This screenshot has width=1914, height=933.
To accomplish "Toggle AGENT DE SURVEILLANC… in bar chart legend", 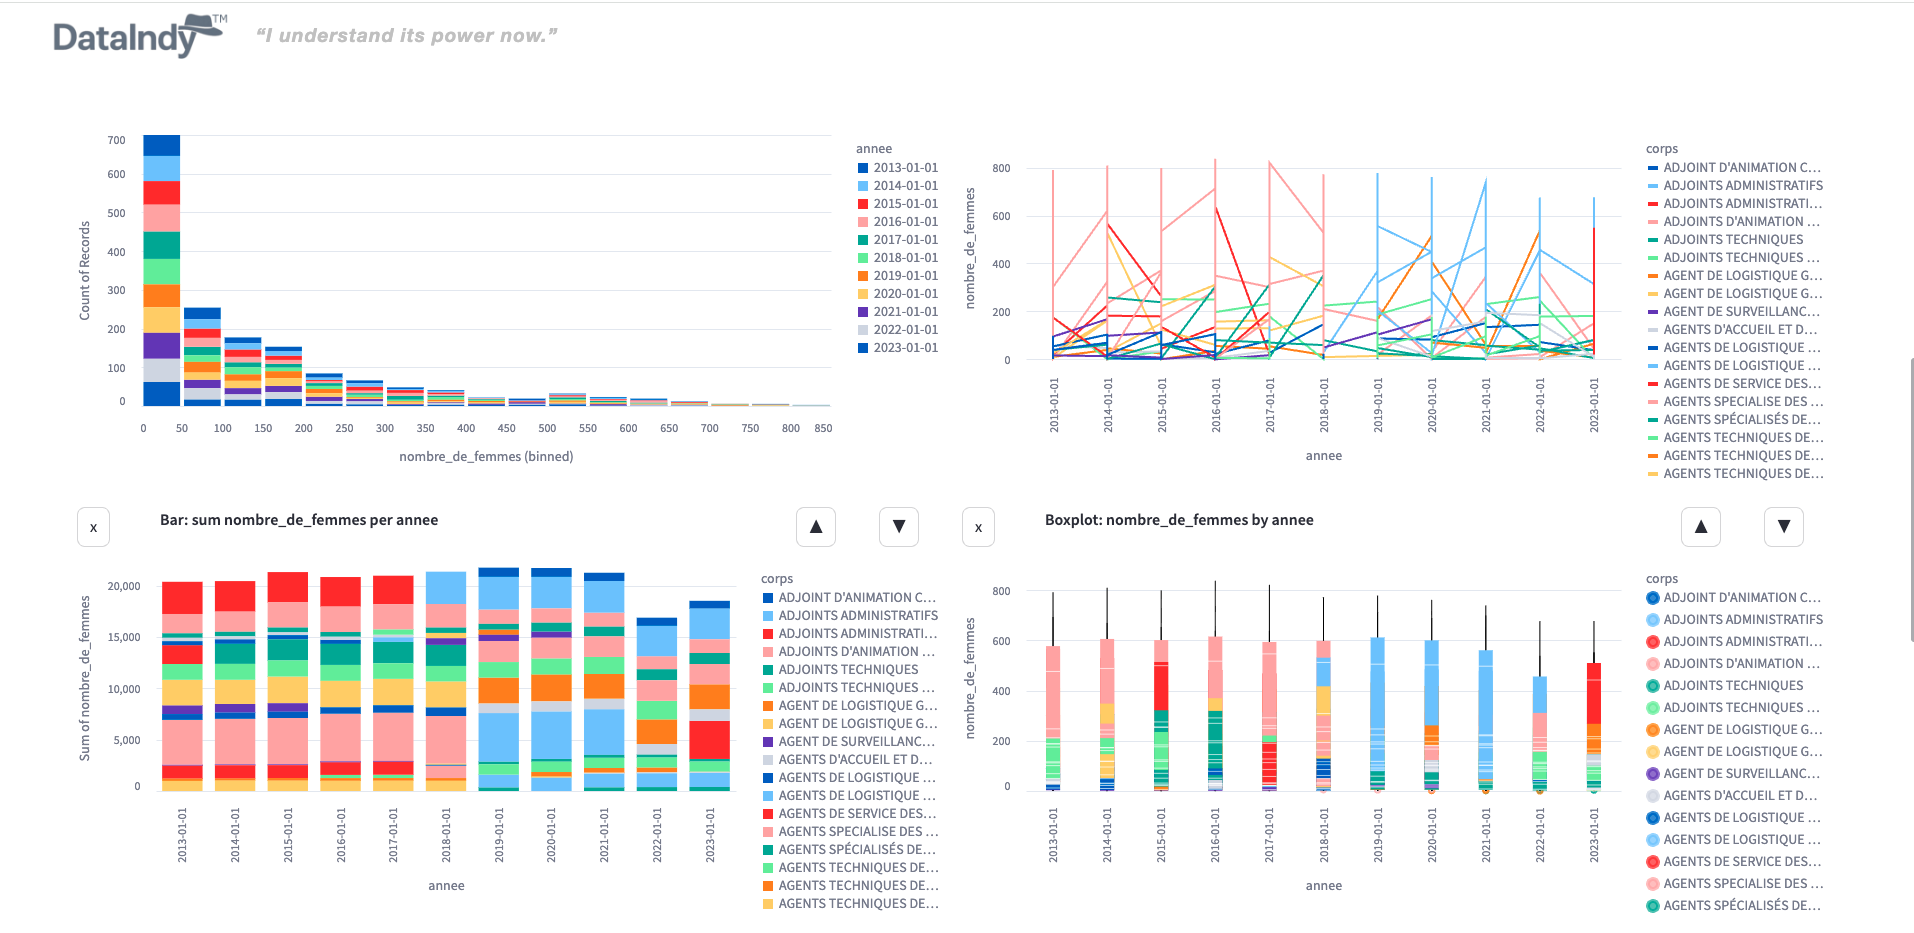I will click(855, 742).
